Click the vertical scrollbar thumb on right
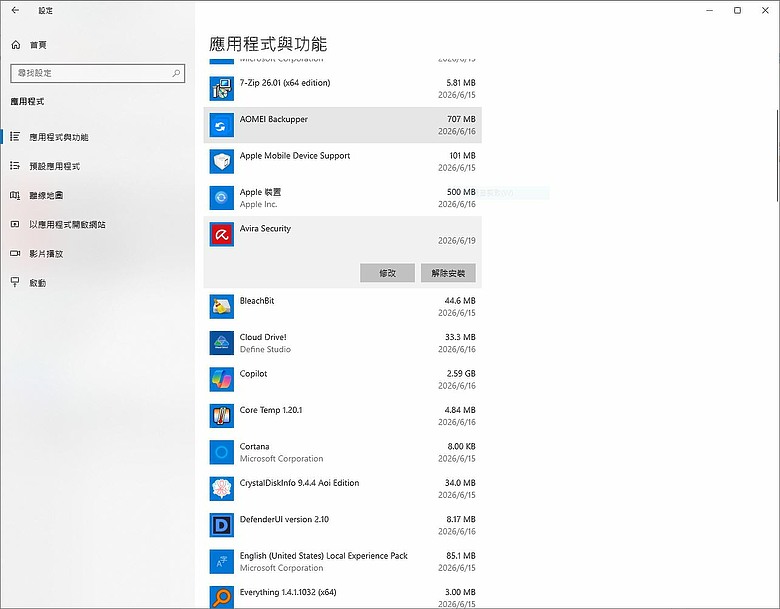The image size is (780, 609). point(777,155)
